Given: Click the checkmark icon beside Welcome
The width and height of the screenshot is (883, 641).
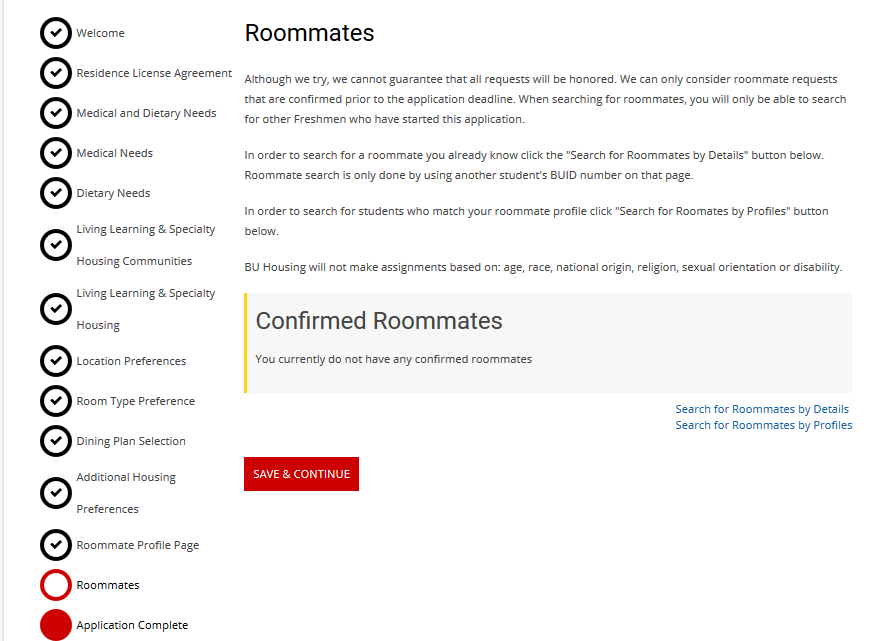Looking at the screenshot, I should tap(56, 33).
